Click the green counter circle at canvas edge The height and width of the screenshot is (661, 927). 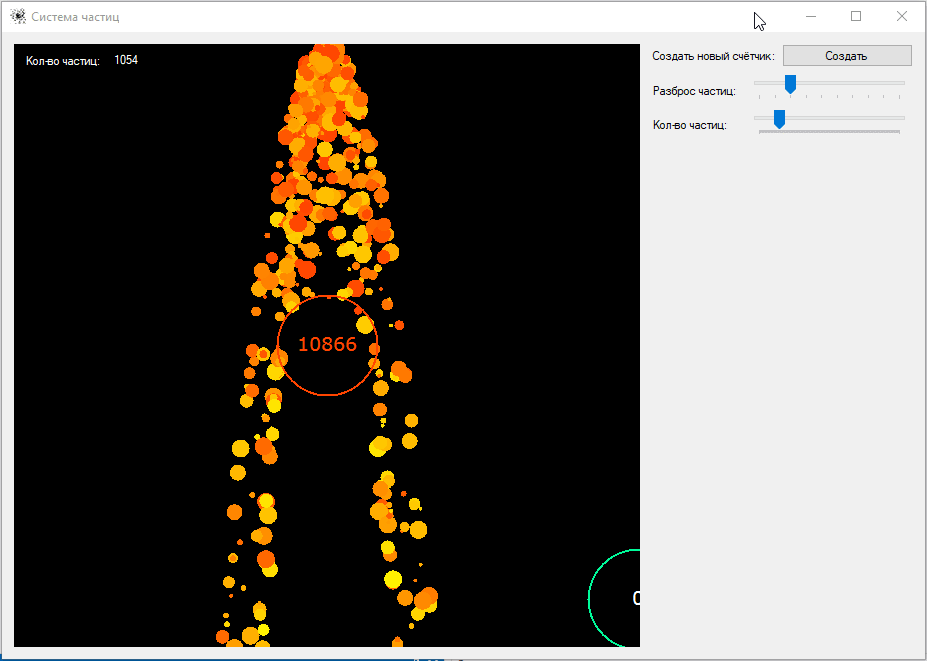(x=612, y=598)
